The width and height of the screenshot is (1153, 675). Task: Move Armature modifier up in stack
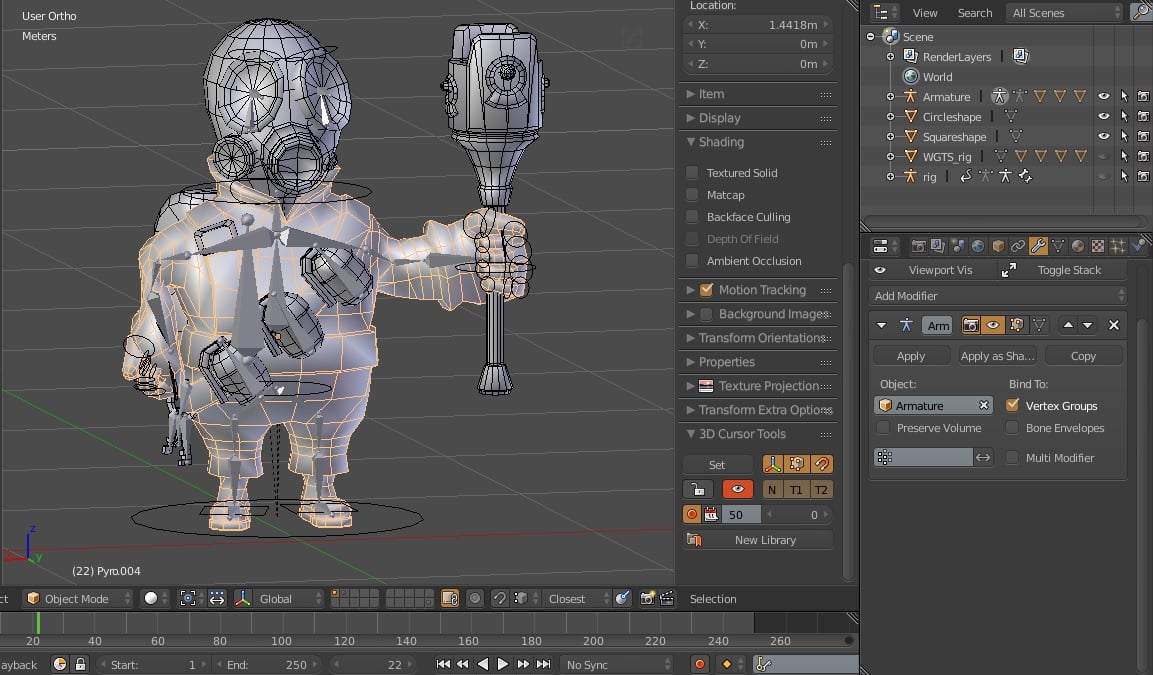[x=1068, y=325]
